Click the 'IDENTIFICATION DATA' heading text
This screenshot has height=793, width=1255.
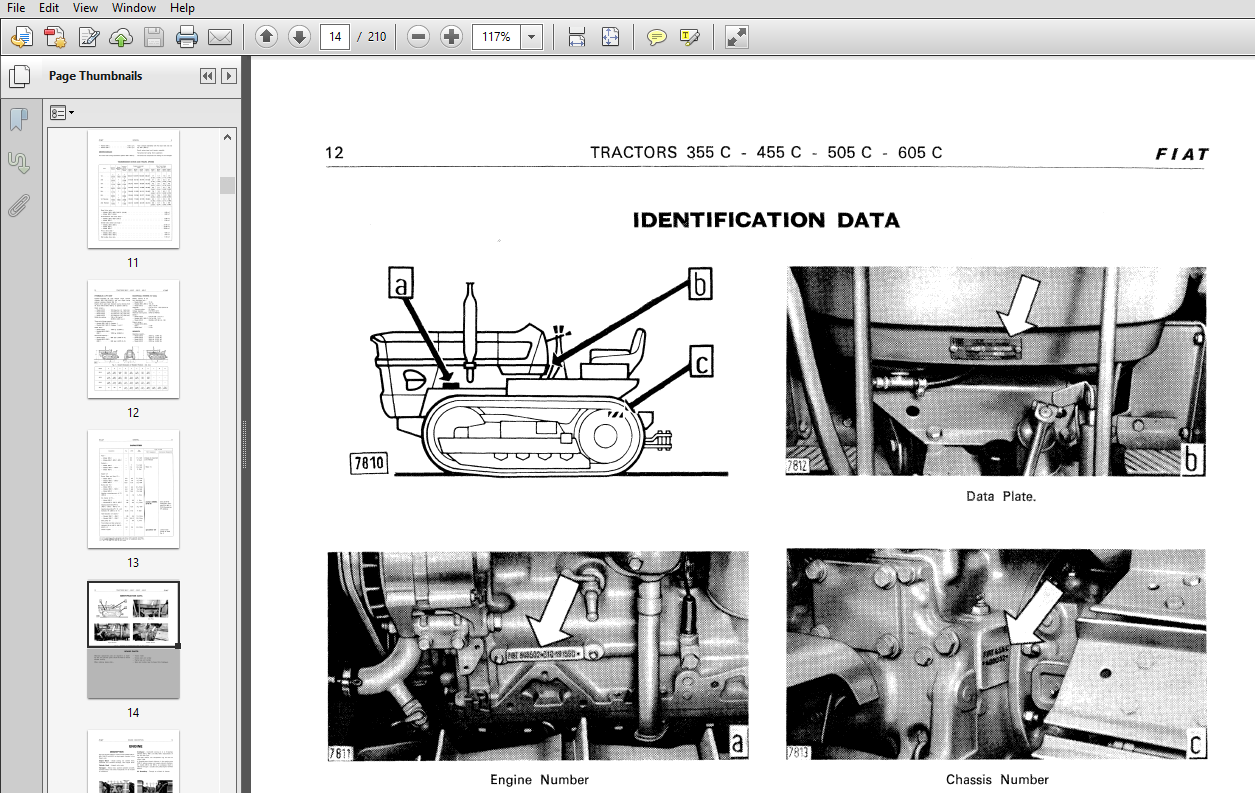pyautogui.click(x=766, y=220)
